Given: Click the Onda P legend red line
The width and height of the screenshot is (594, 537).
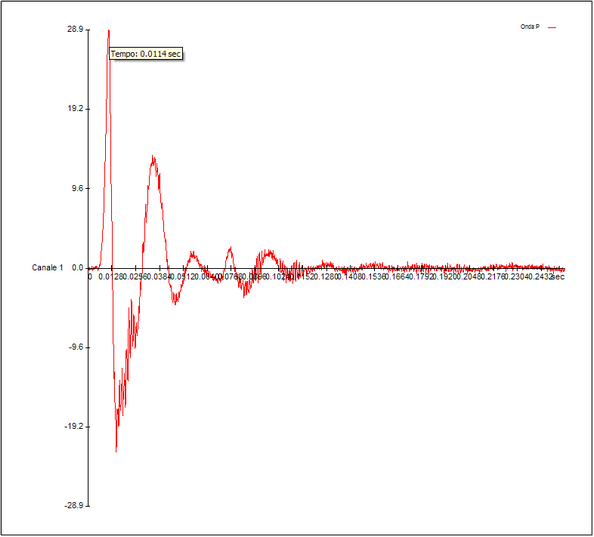Looking at the screenshot, I should coord(552,27).
